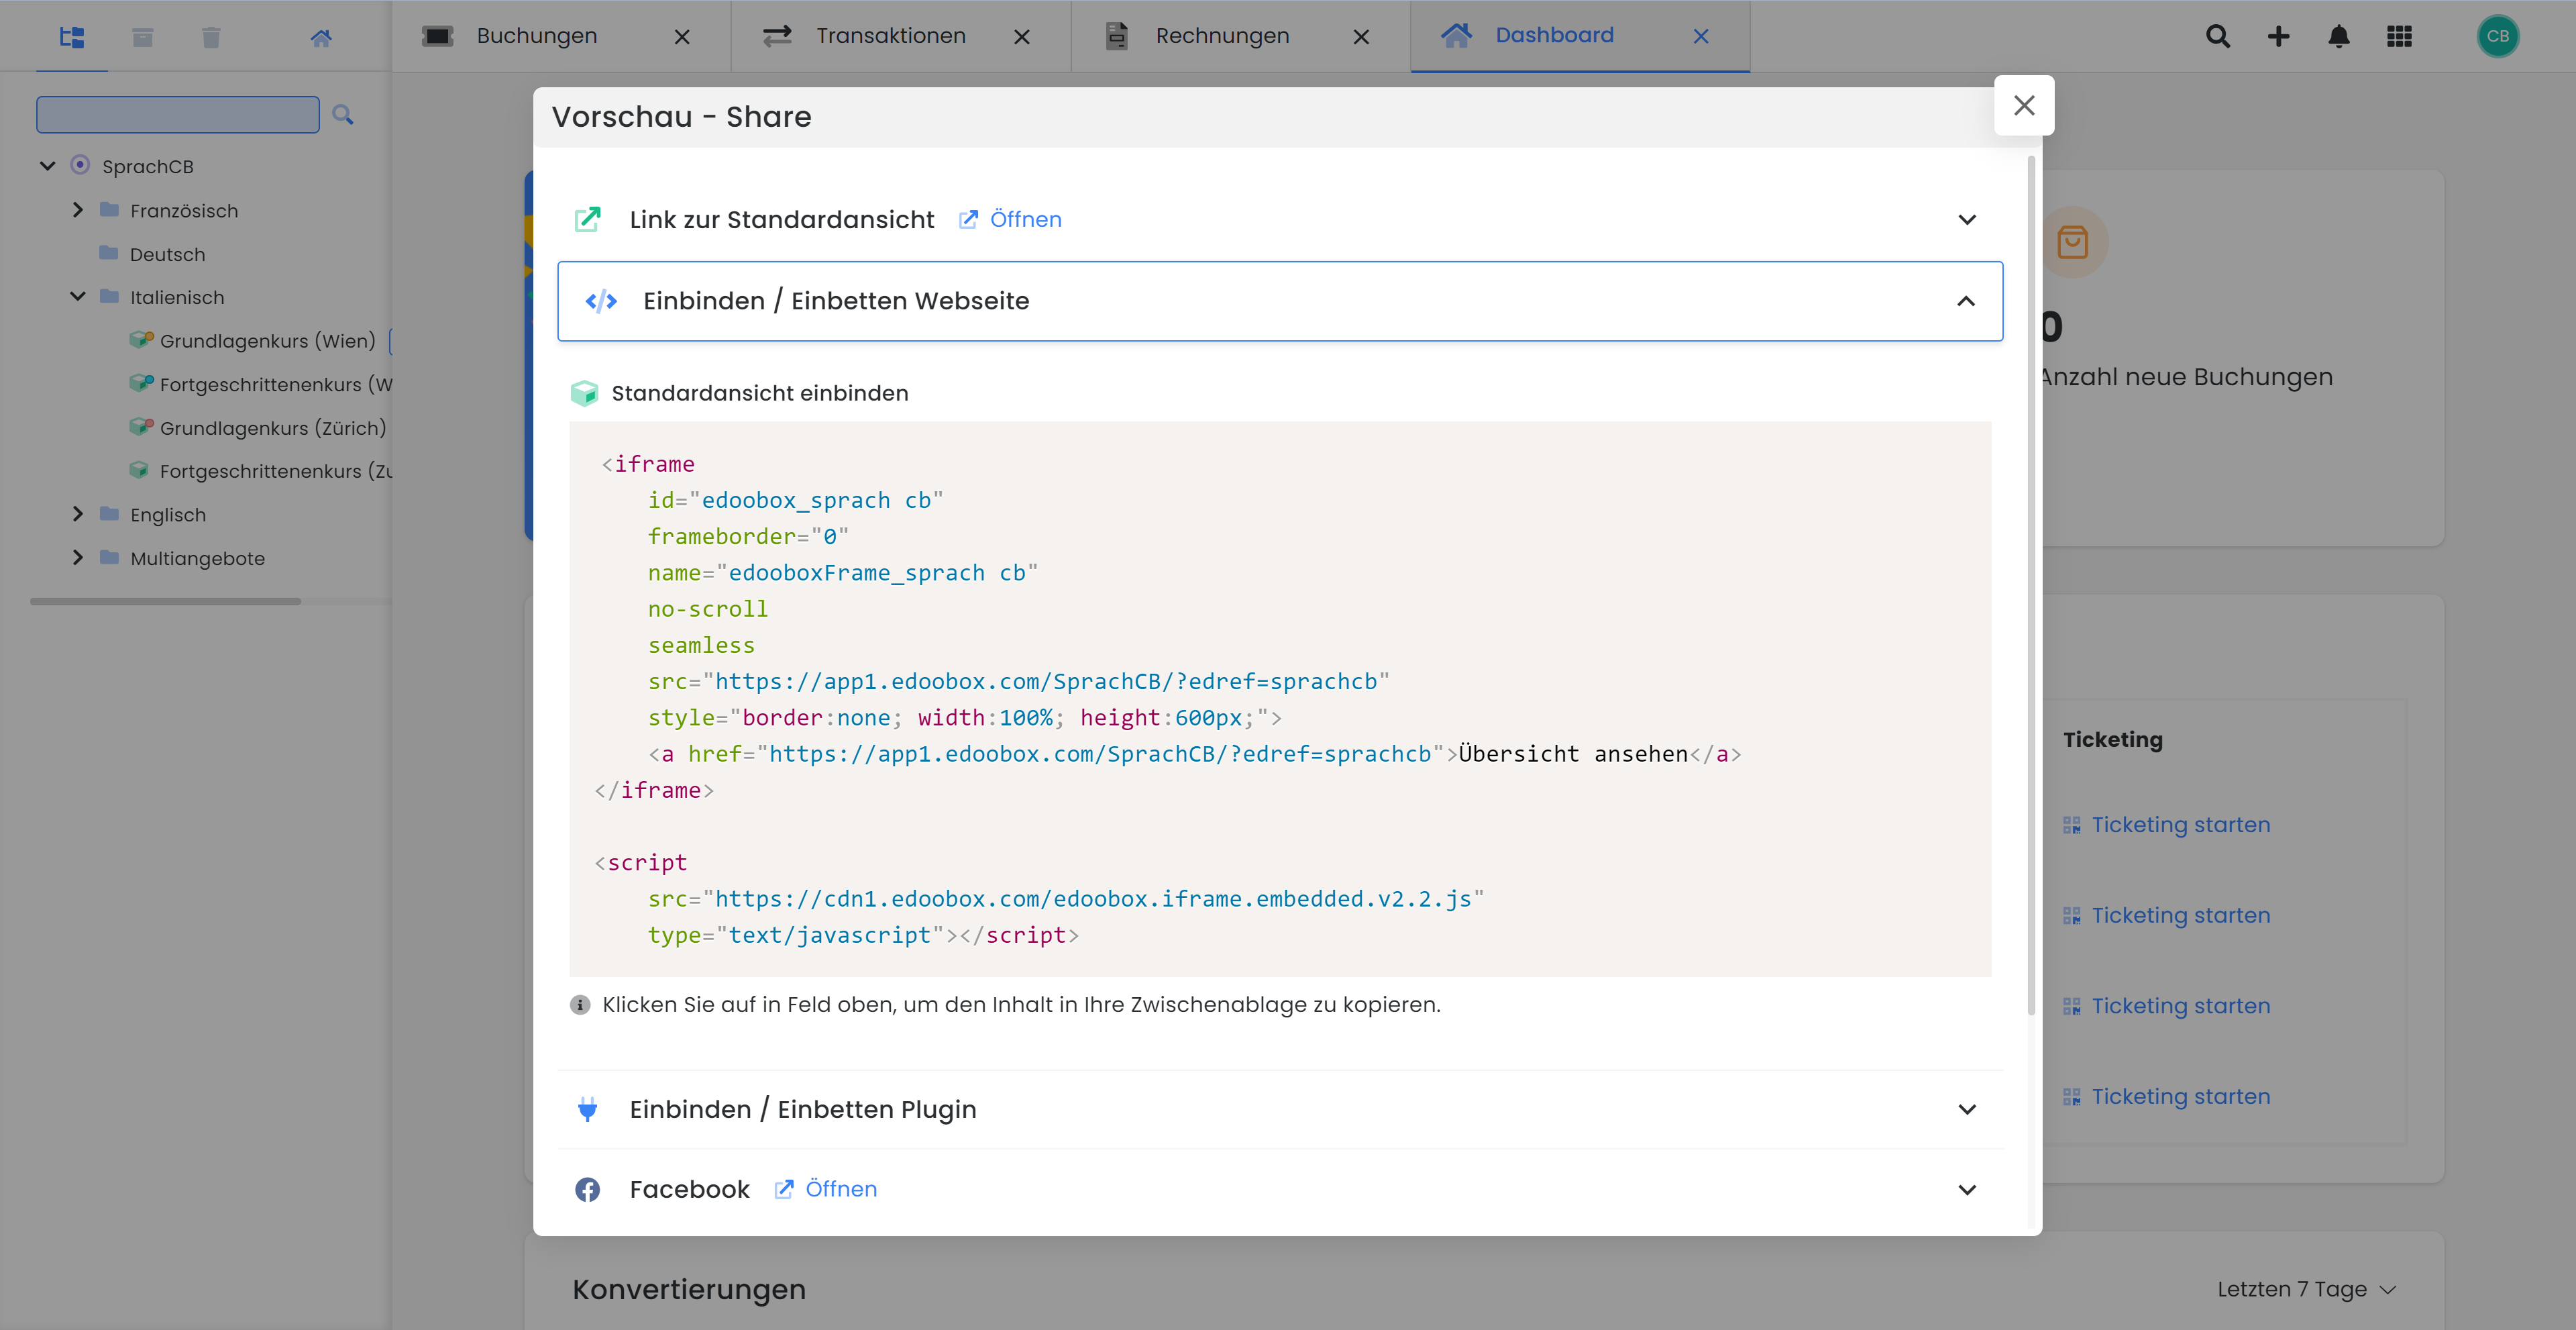Image resolution: width=2576 pixels, height=1330 pixels.
Task: Expand the Französisch folder in tree
Action: coord(78,210)
